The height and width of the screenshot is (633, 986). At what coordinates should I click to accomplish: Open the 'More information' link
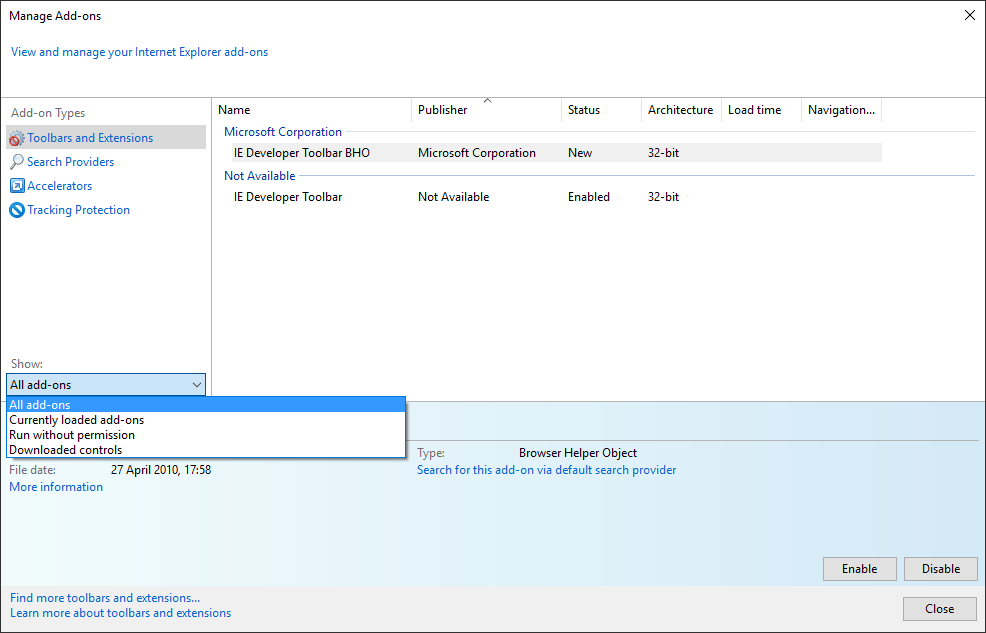(56, 487)
